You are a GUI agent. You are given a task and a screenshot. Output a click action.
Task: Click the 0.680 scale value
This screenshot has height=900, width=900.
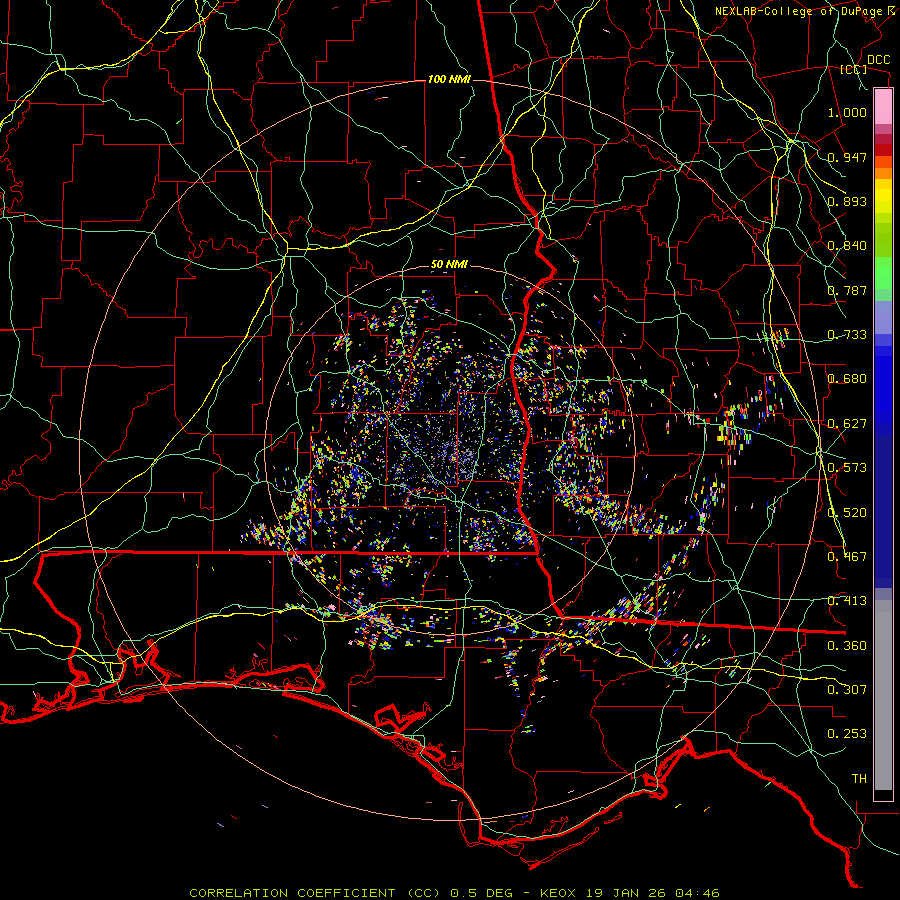pos(847,379)
